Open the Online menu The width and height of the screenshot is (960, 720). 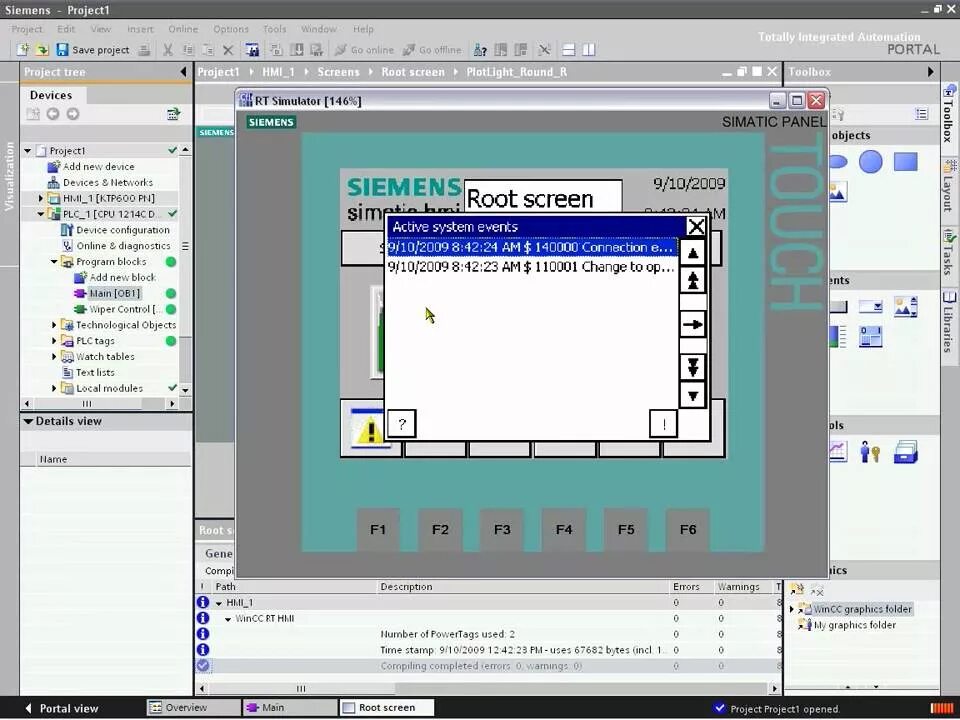[183, 29]
